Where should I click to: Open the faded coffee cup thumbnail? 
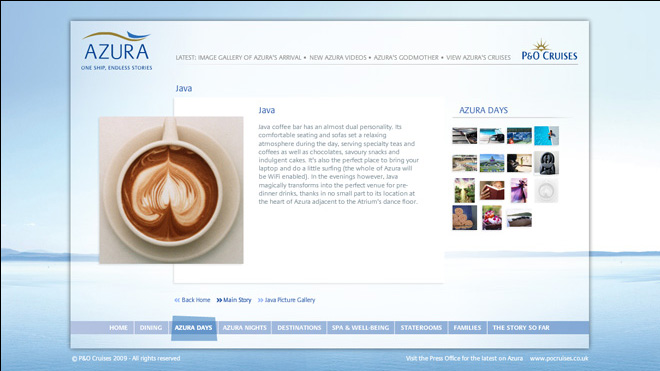coord(546,191)
